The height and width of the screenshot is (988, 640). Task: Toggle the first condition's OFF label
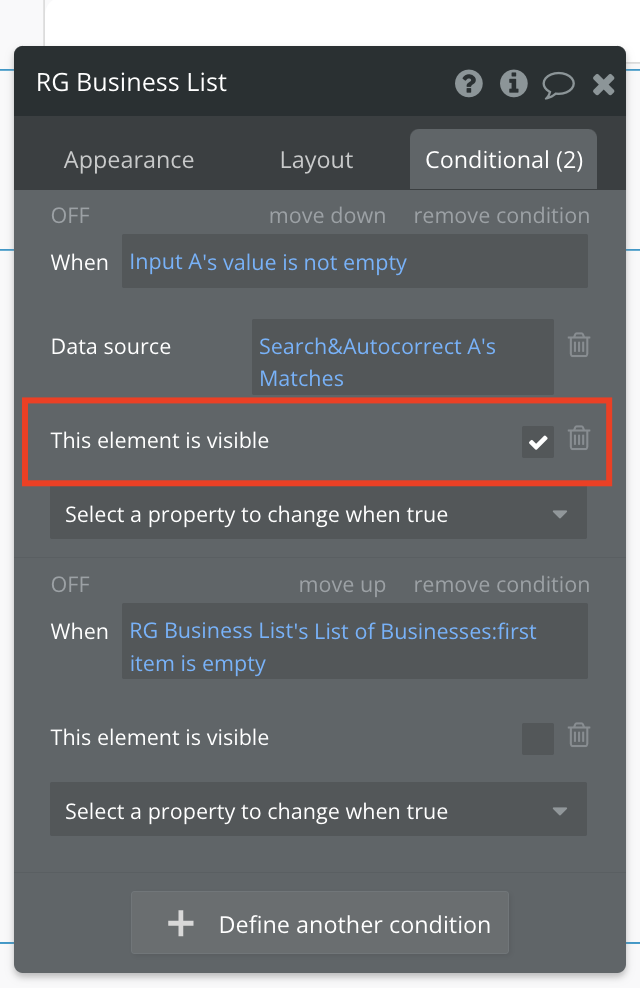(x=70, y=215)
